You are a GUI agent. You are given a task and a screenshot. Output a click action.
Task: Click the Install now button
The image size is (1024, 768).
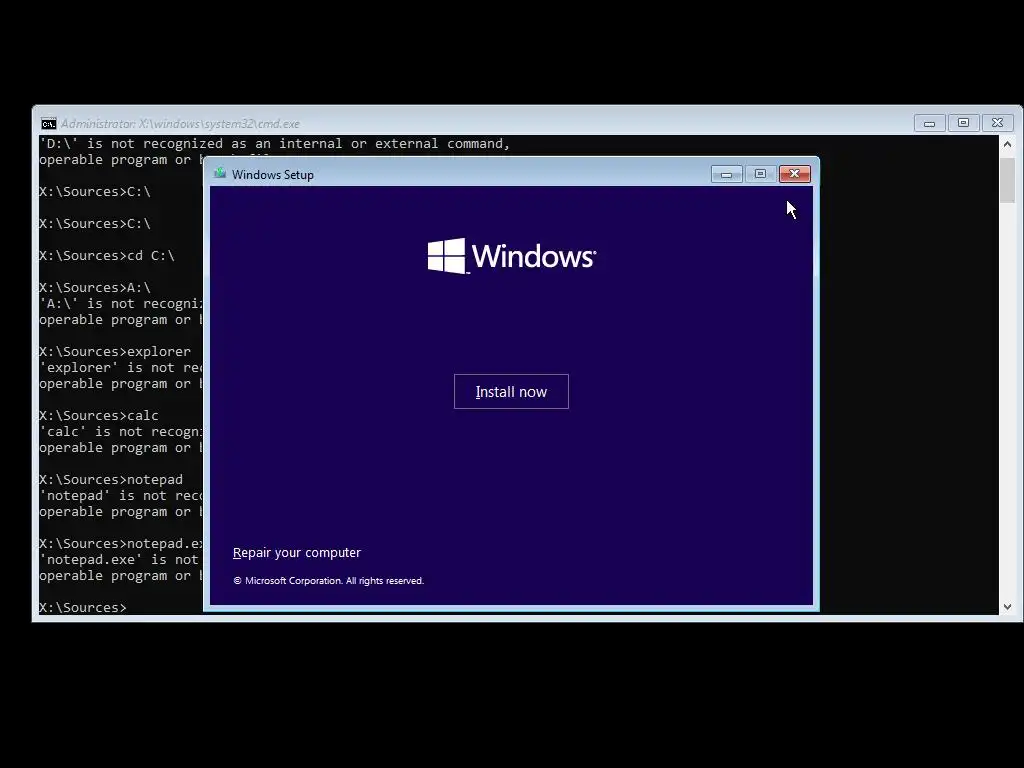pyautogui.click(x=511, y=391)
